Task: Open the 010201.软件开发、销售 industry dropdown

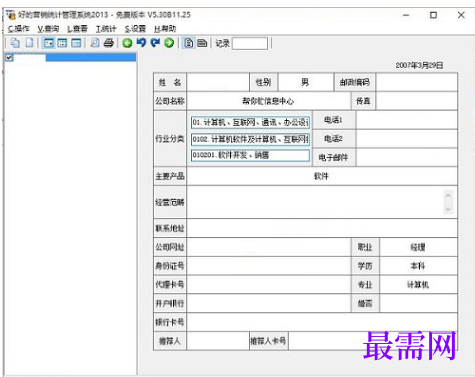Action: coord(250,155)
